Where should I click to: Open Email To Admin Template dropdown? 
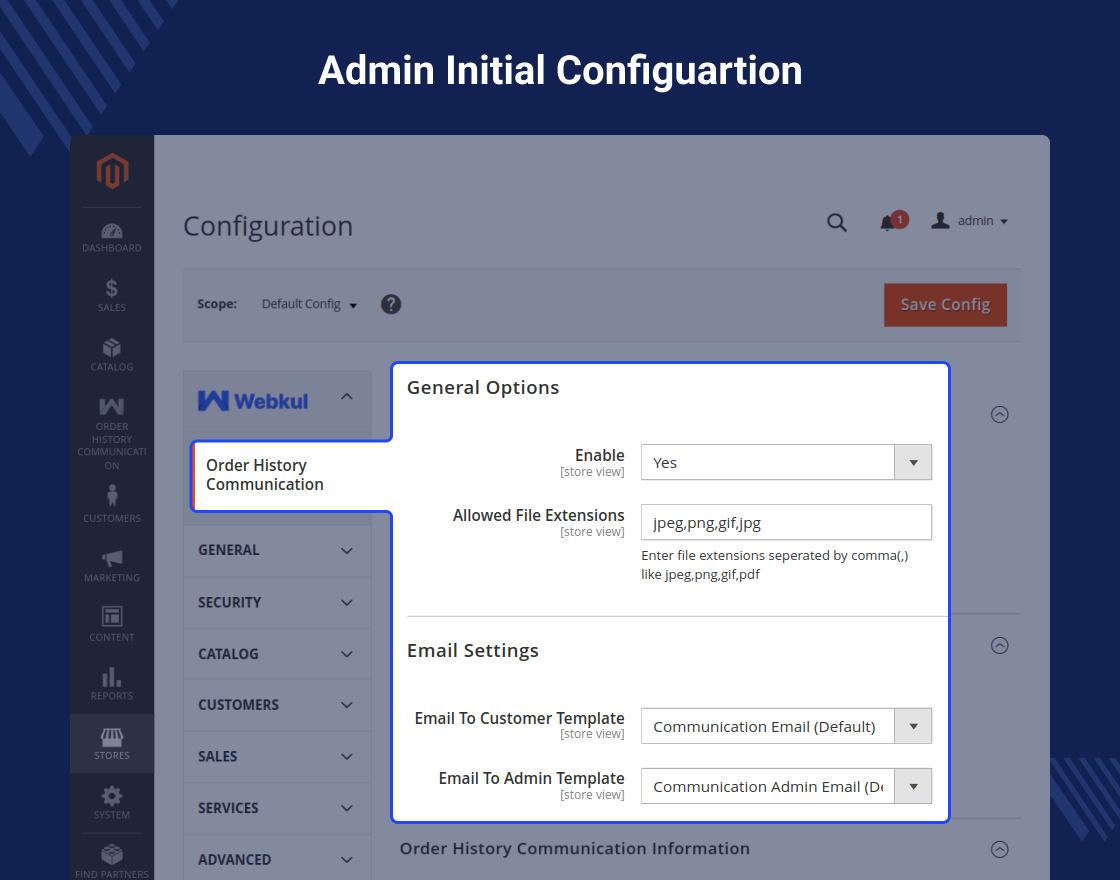(786, 786)
